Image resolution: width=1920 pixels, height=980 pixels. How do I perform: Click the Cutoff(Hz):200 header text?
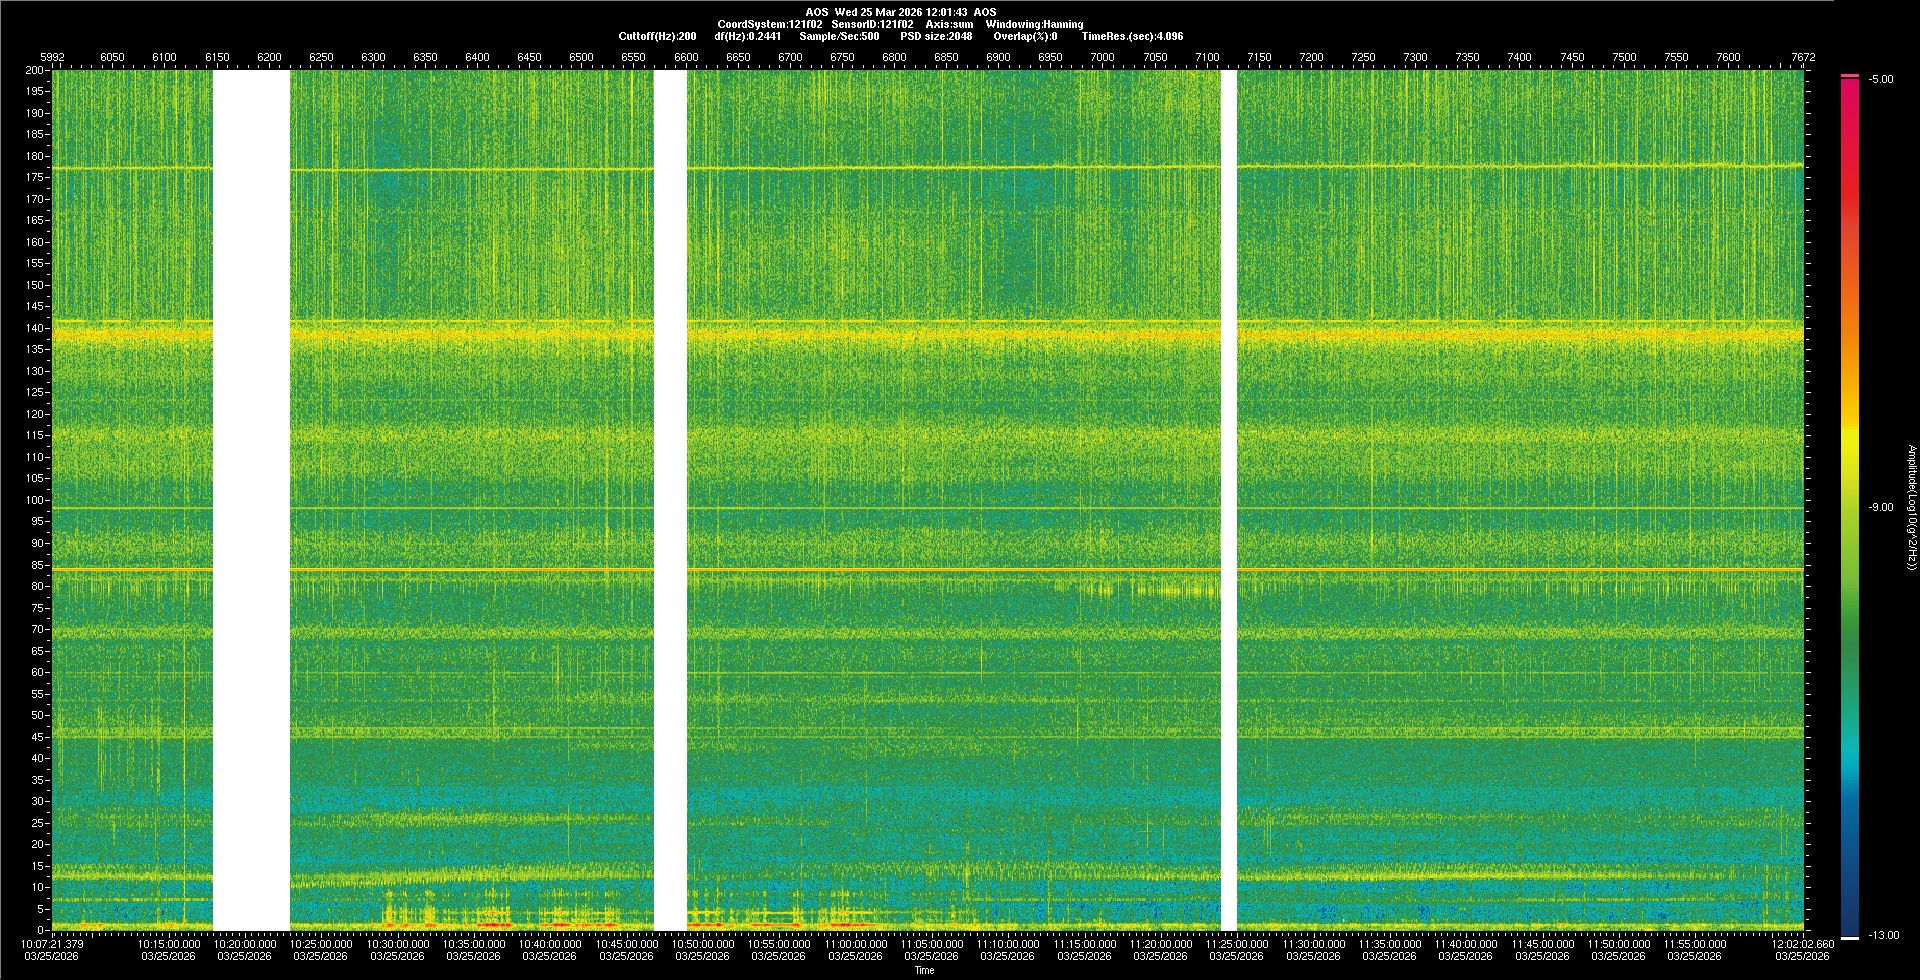(657, 36)
